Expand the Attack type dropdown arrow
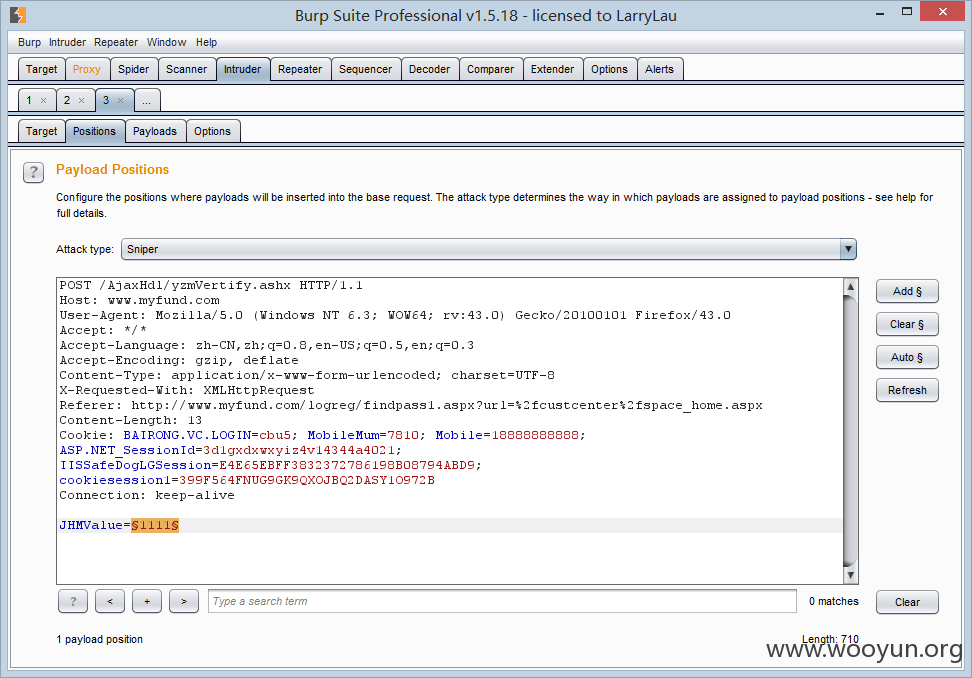The height and width of the screenshot is (678, 972). point(848,249)
